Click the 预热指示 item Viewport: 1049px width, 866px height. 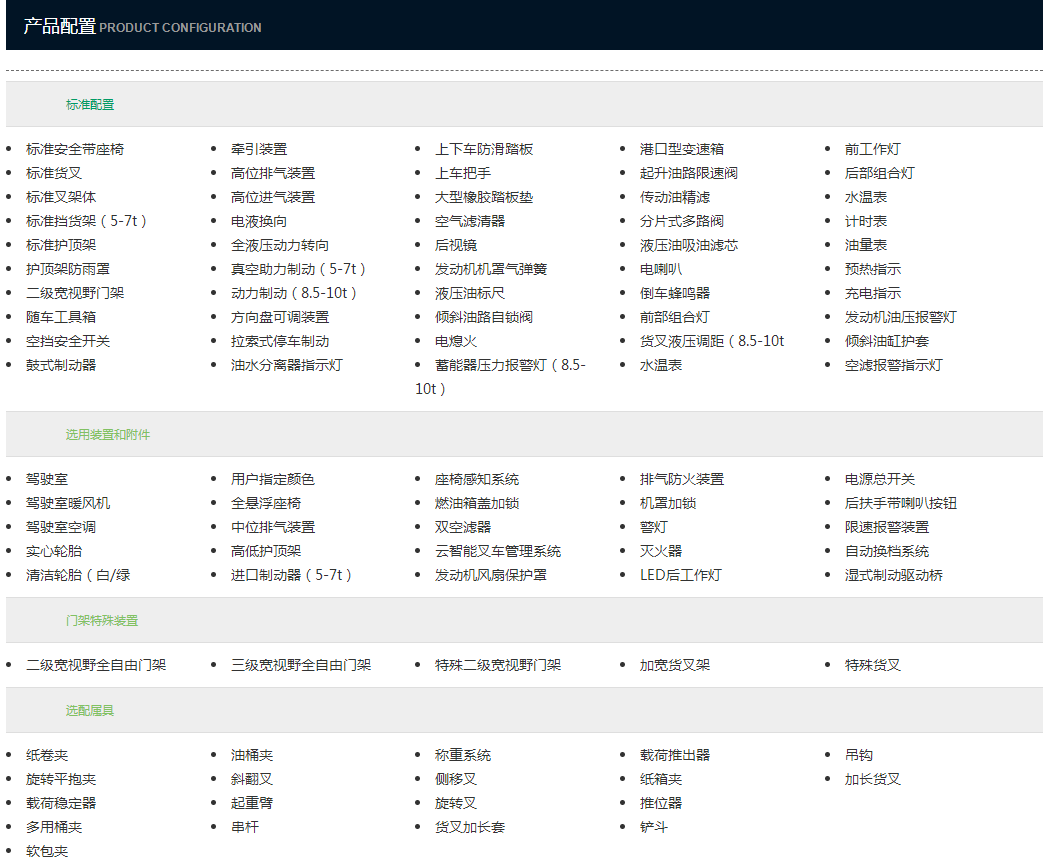(x=872, y=269)
